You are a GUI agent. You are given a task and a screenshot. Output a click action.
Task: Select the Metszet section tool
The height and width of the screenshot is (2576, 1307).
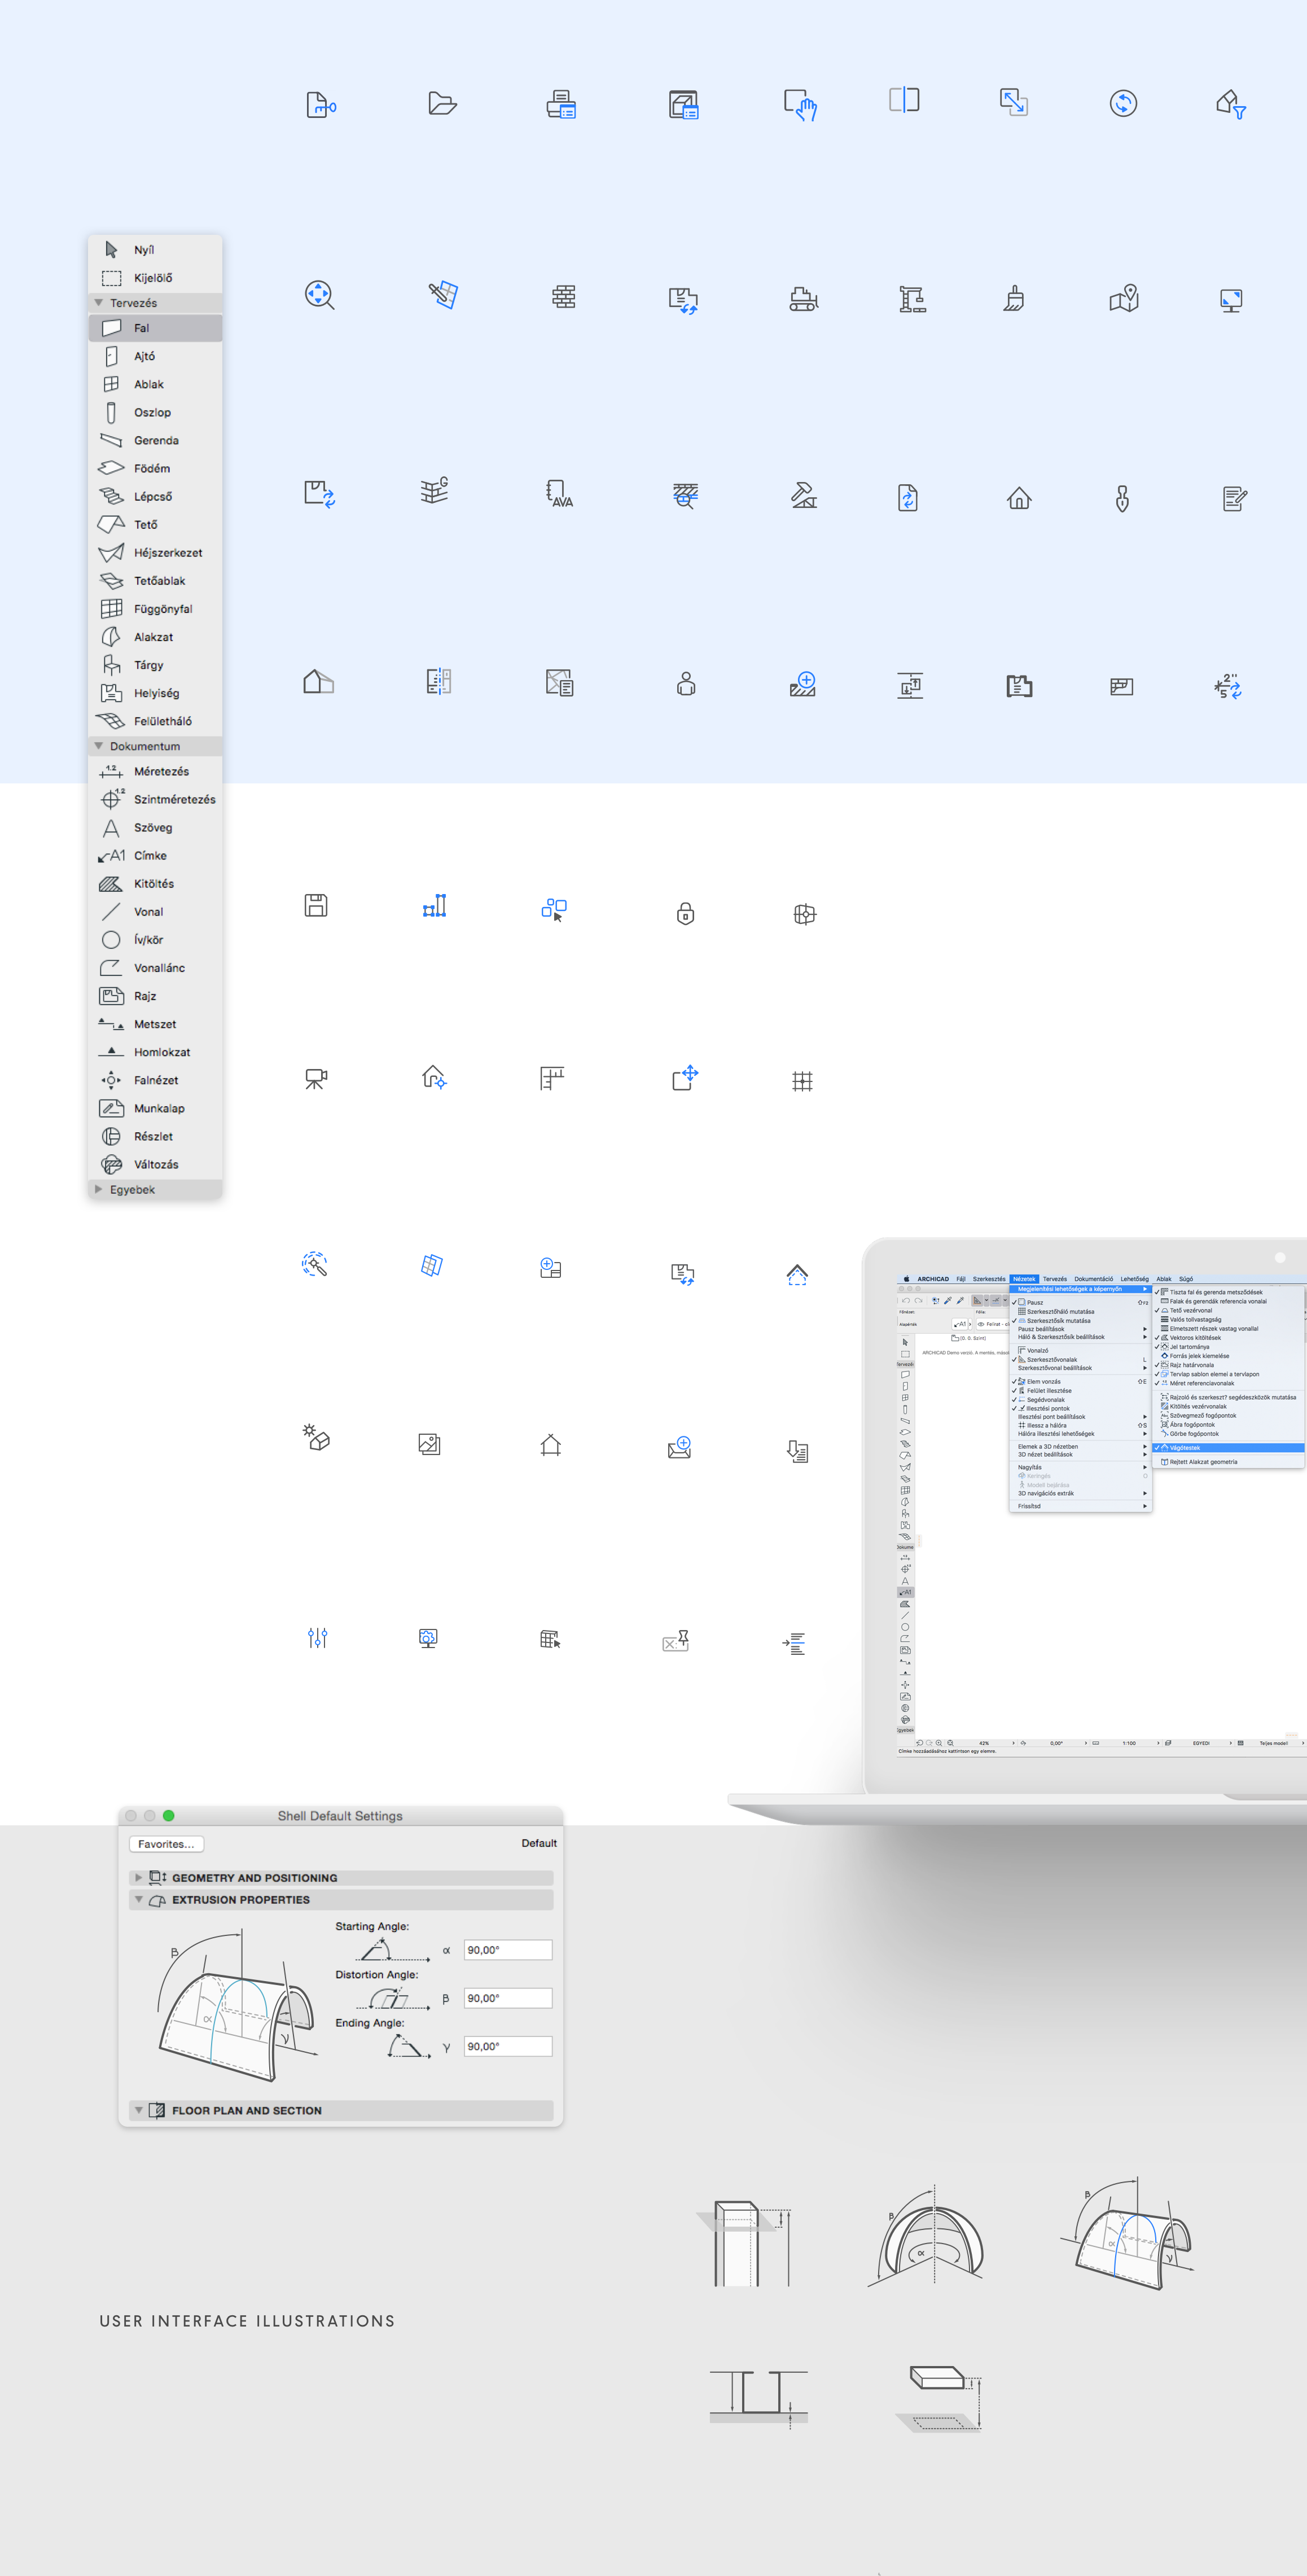pos(156,1024)
